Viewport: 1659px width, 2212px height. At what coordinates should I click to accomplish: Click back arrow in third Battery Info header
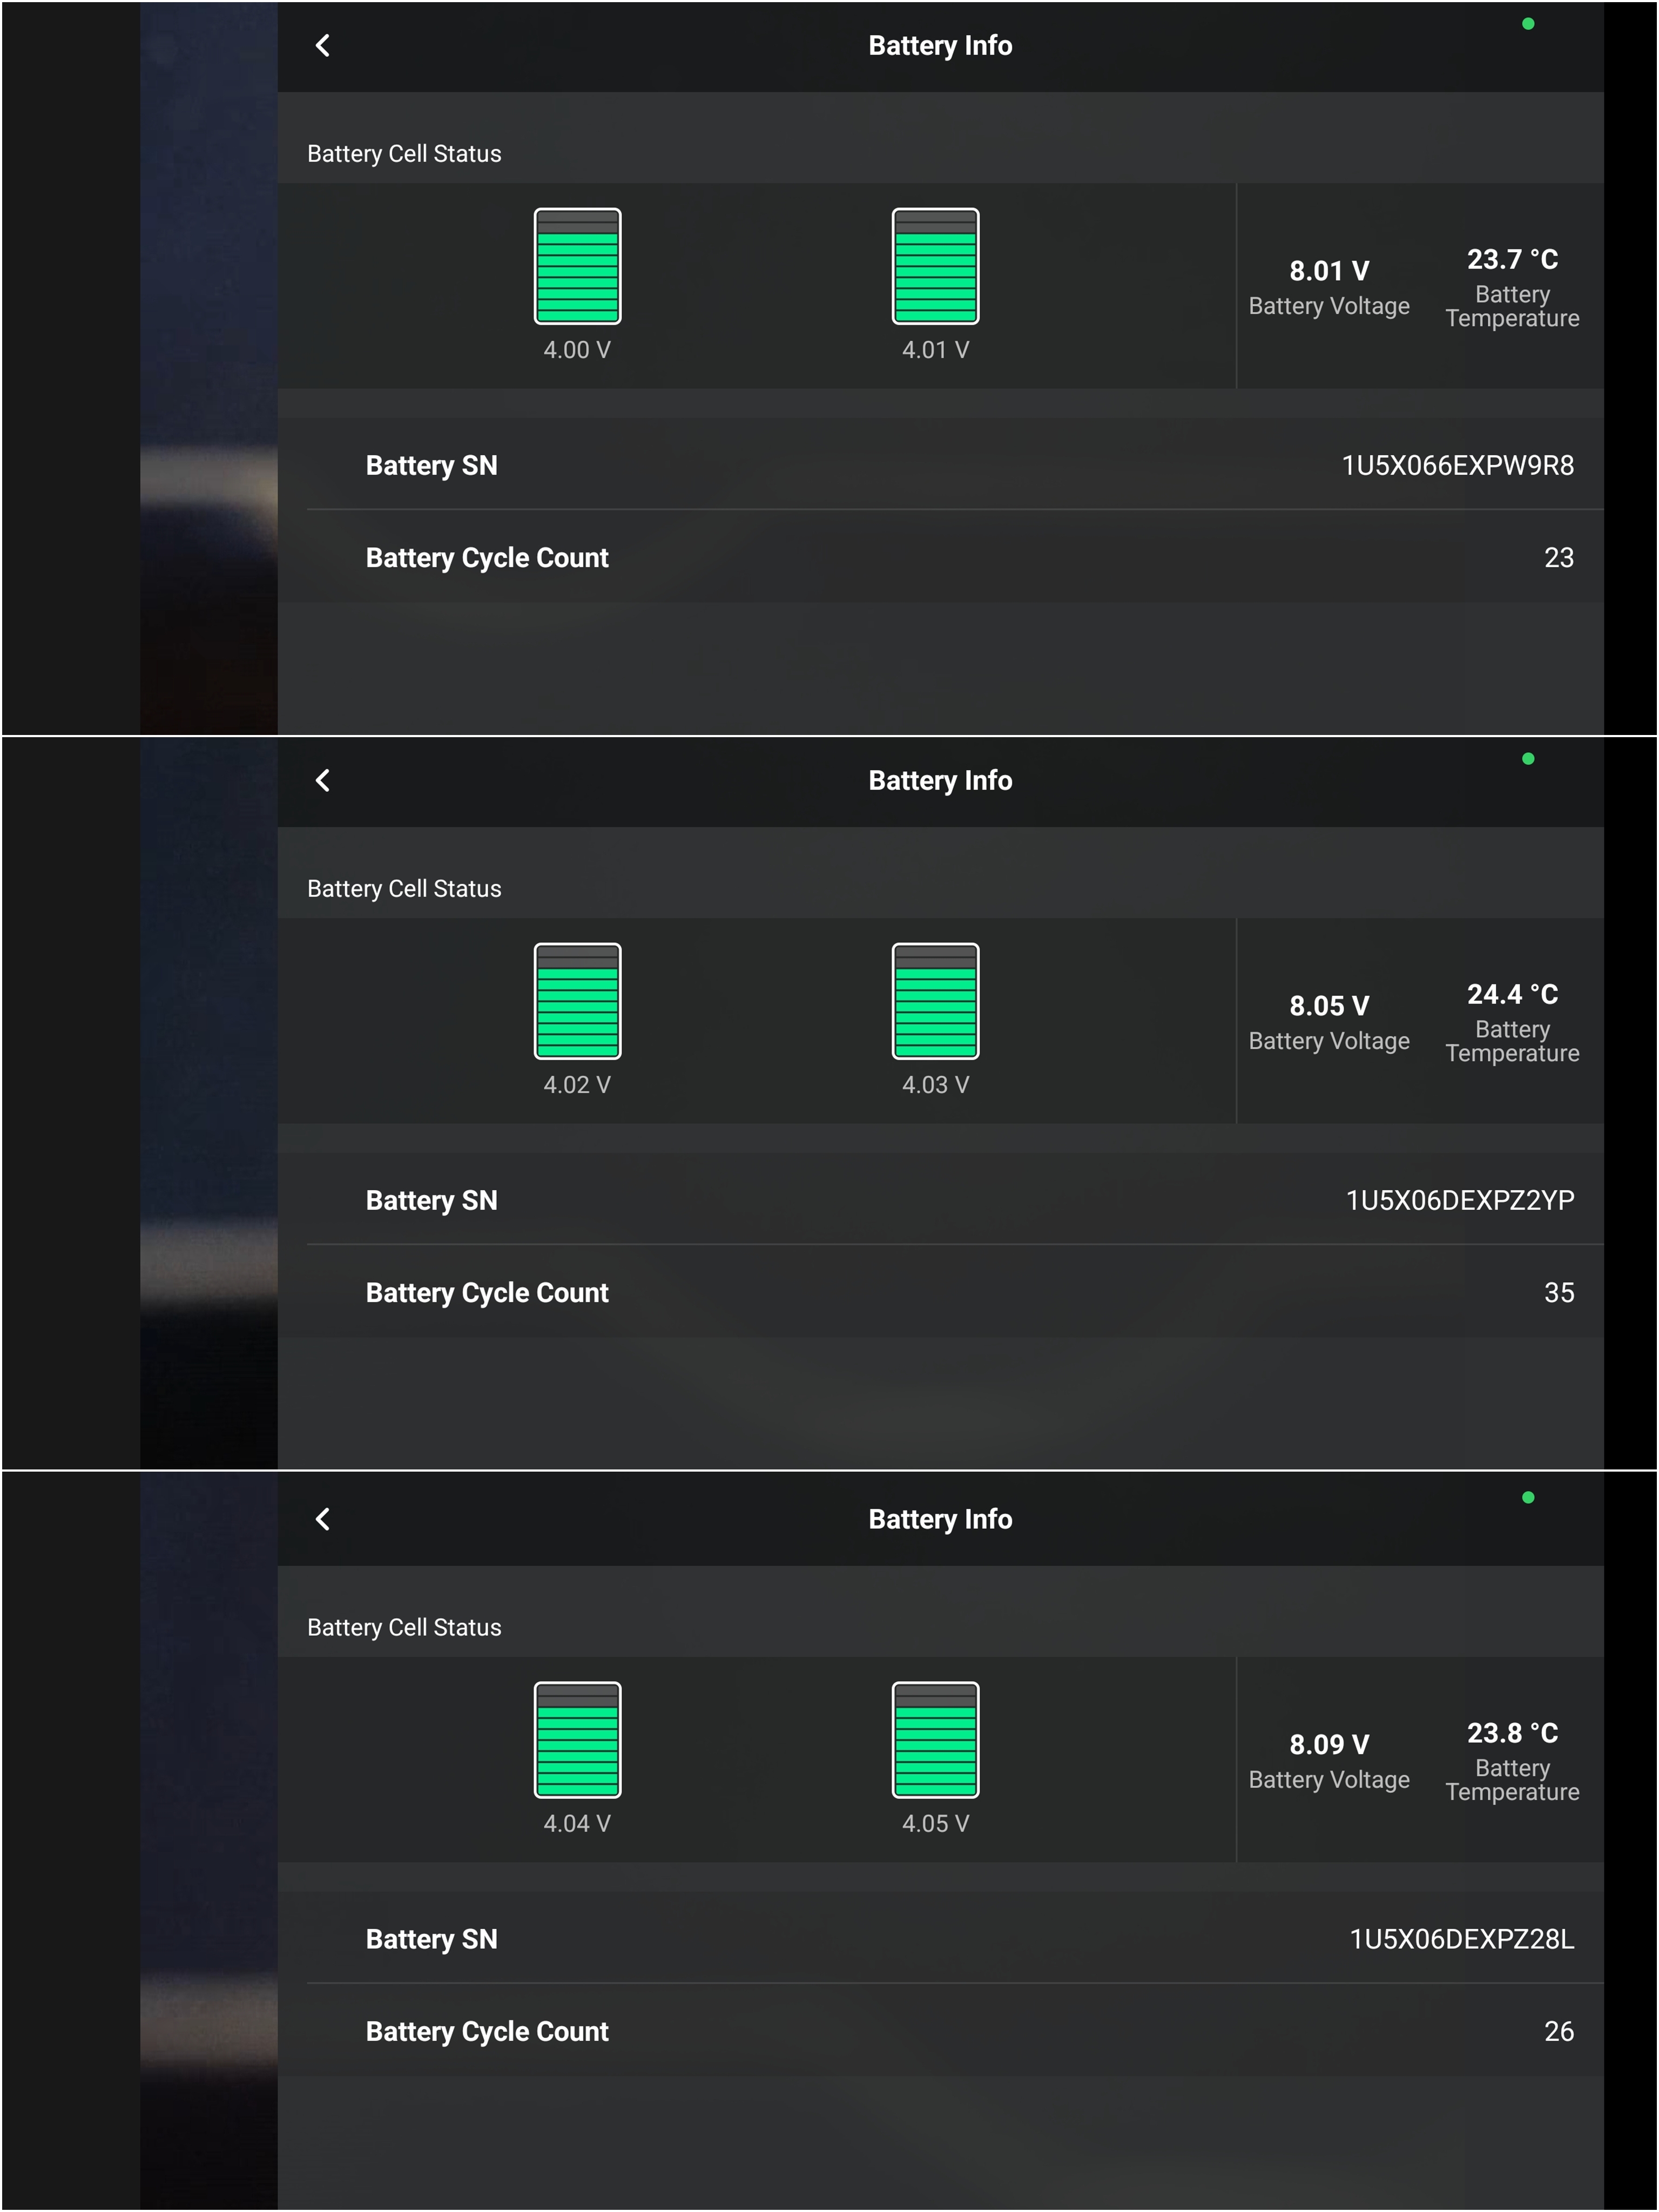click(x=322, y=1519)
